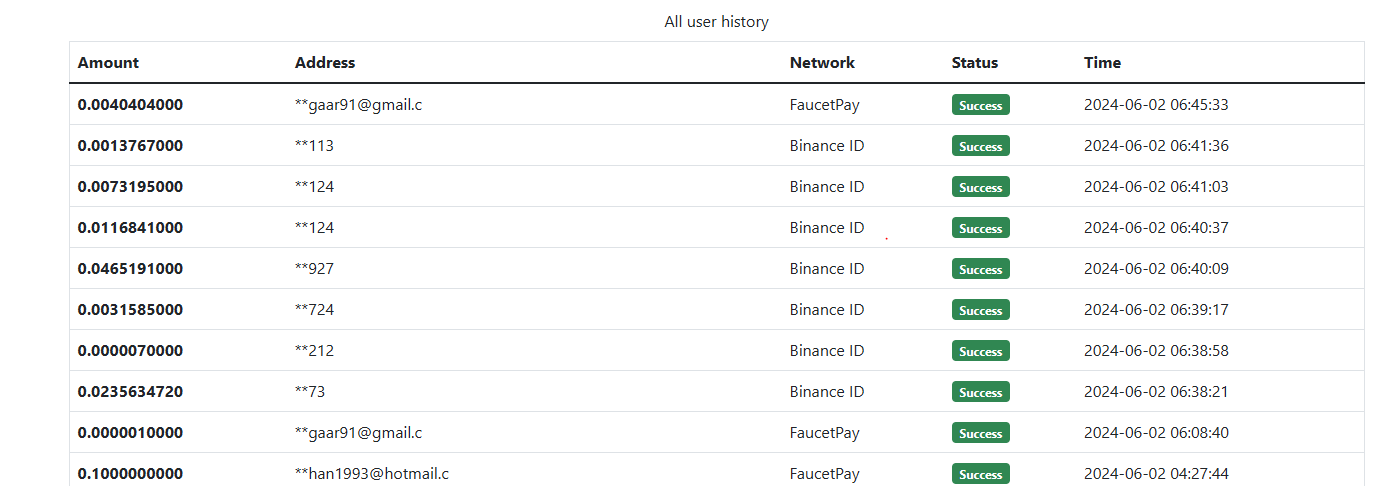This screenshot has height=486, width=1386.
Task: Click the Address column header
Action: click(x=325, y=62)
